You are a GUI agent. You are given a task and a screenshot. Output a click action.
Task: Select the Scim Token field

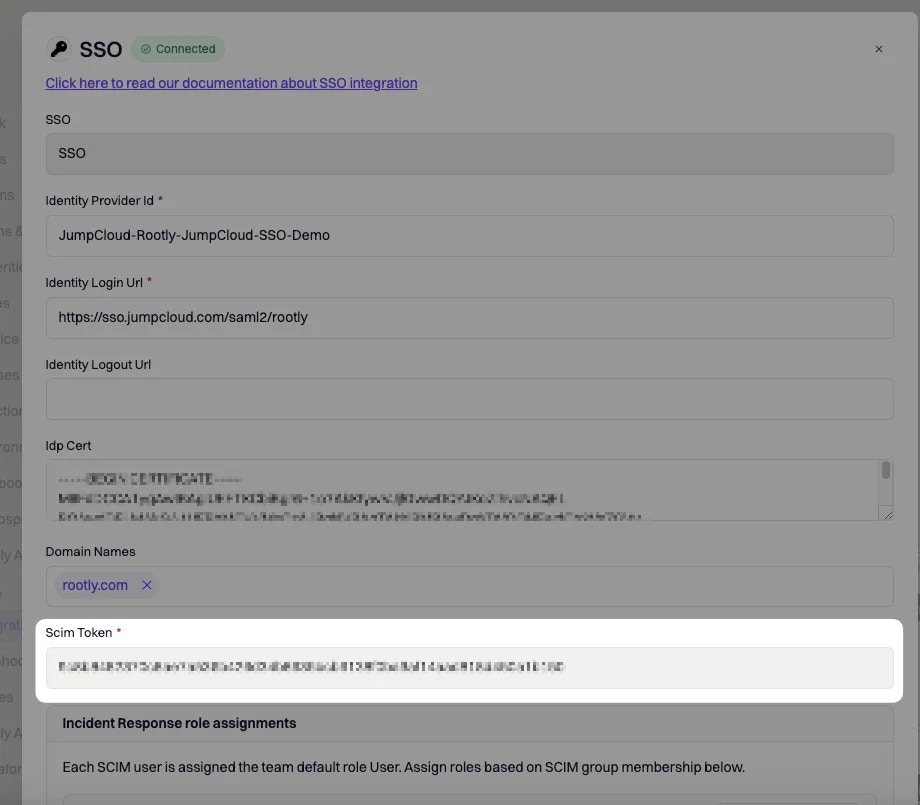click(x=469, y=668)
